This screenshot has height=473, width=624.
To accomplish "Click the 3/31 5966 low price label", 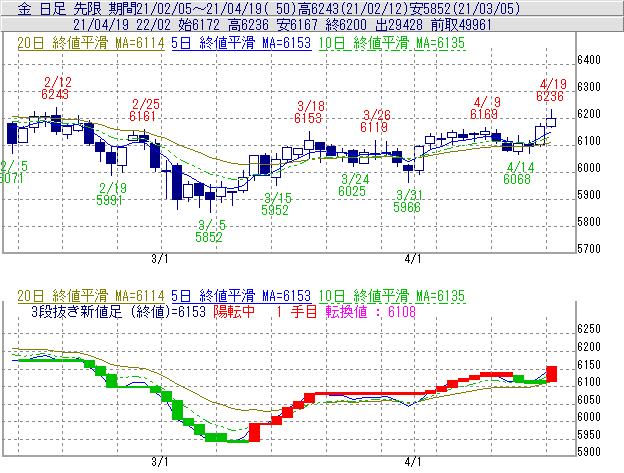I will 408,201.
